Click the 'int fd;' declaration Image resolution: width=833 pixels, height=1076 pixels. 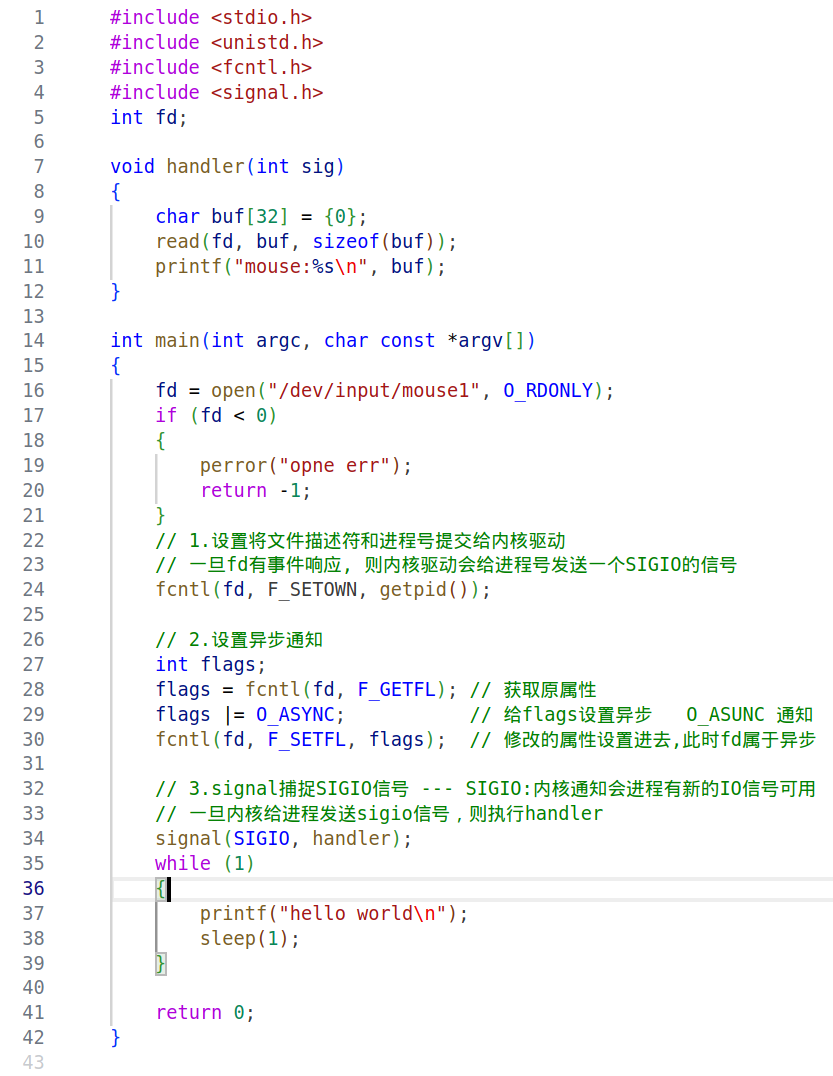(149, 117)
